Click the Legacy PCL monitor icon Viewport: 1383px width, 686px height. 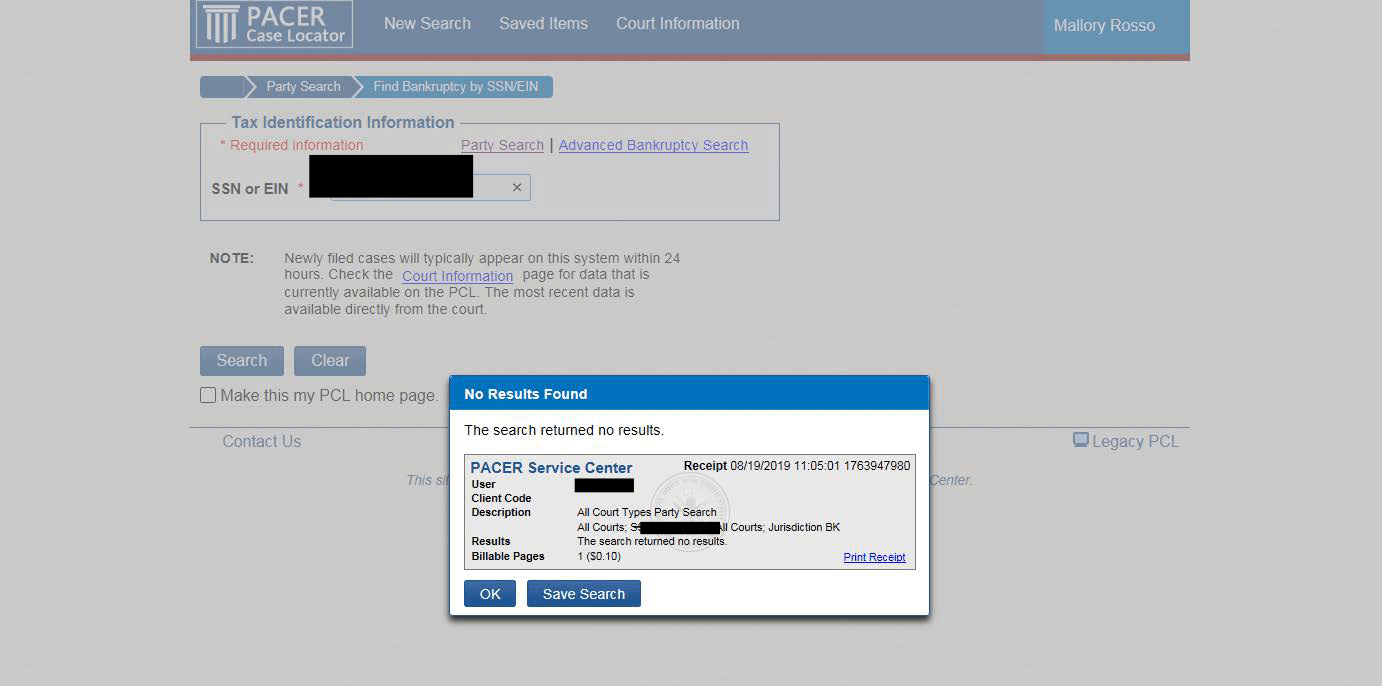pyautogui.click(x=1080, y=440)
